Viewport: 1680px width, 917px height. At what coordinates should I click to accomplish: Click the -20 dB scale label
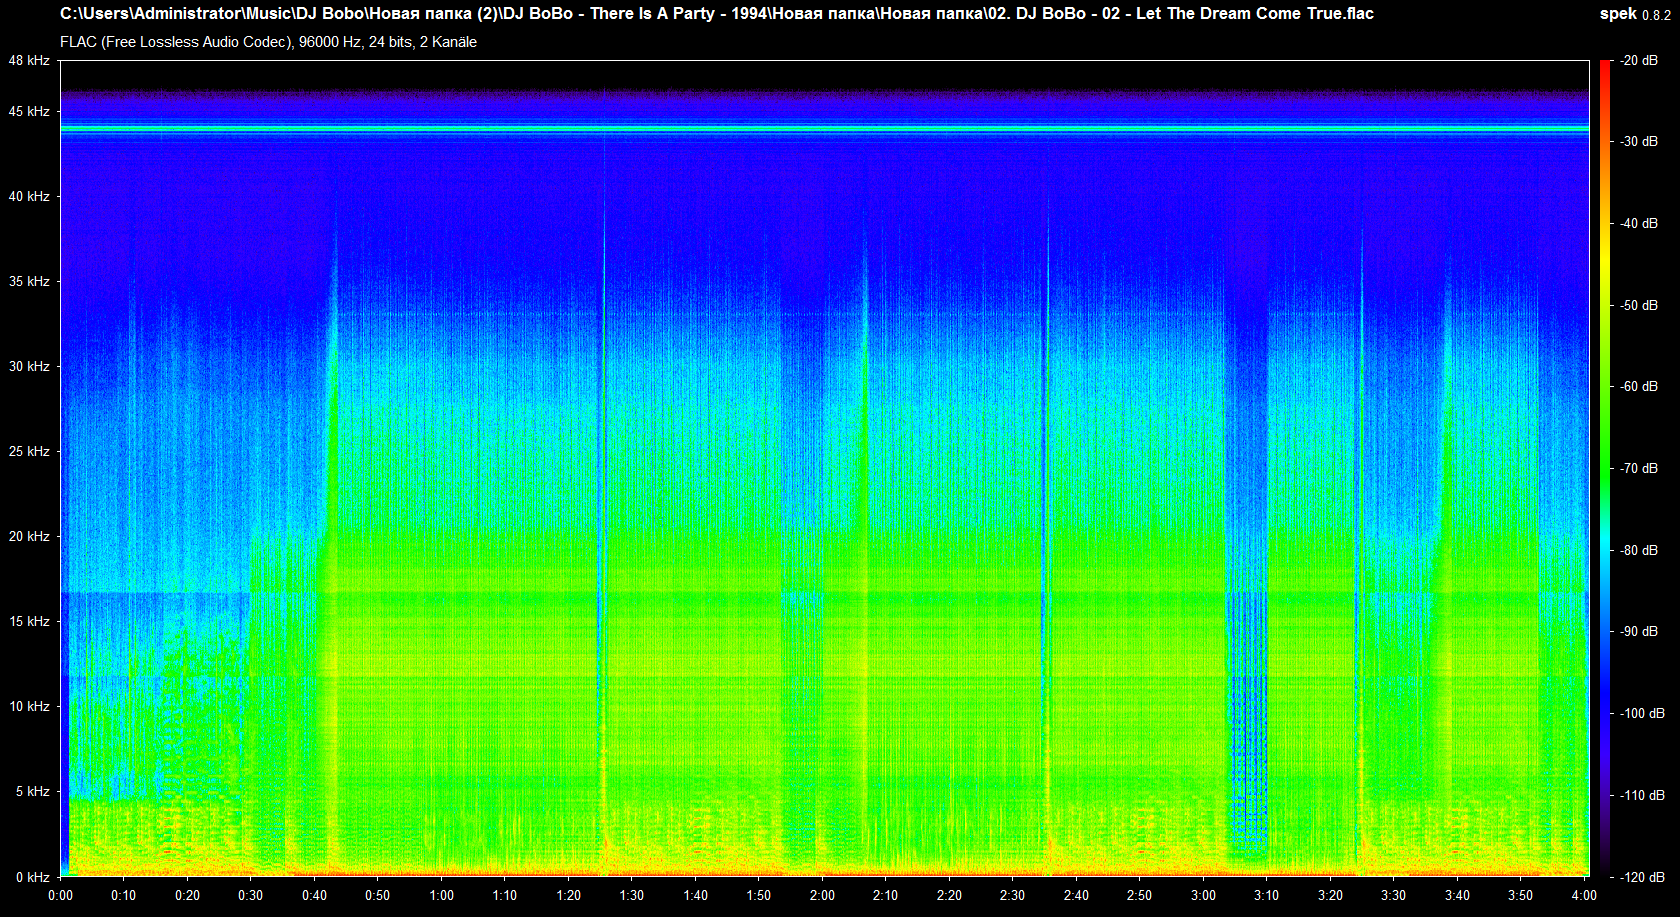(x=1638, y=61)
